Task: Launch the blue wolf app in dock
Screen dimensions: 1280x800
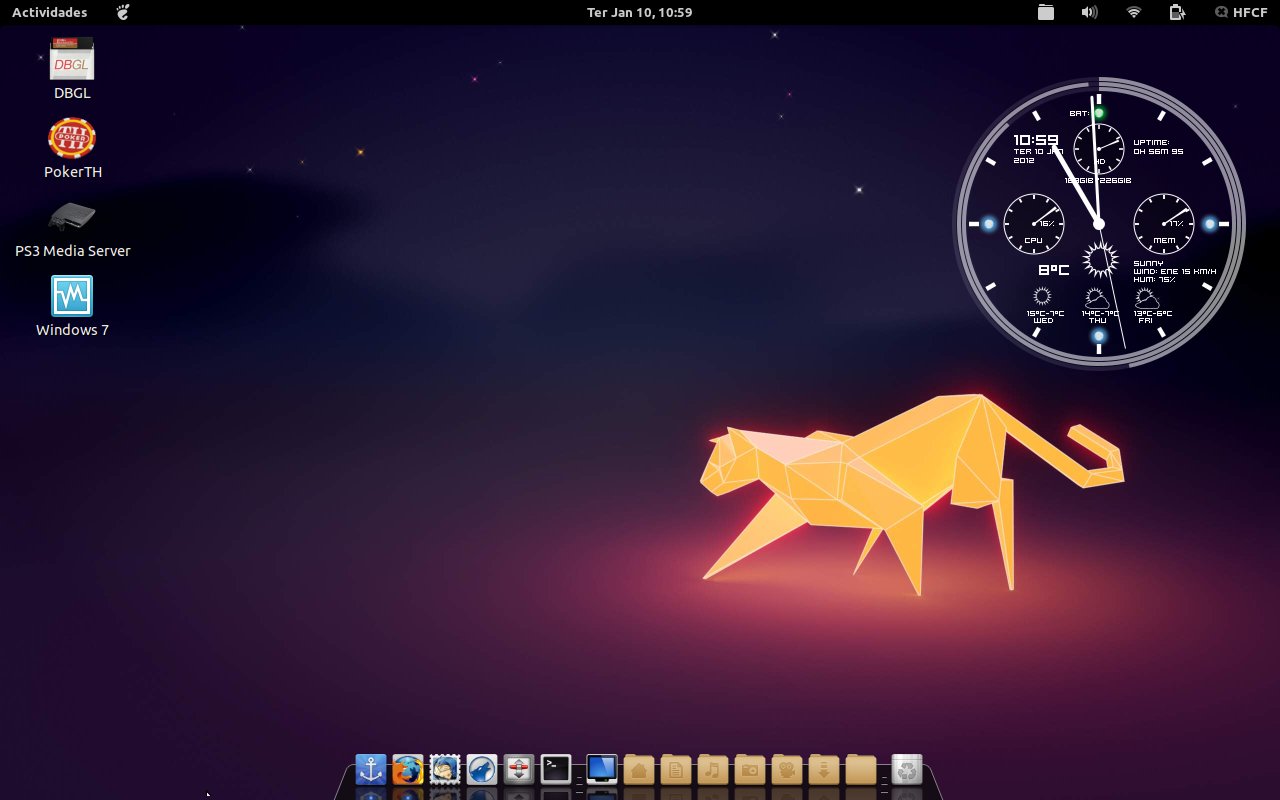Action: pyautogui.click(x=482, y=769)
